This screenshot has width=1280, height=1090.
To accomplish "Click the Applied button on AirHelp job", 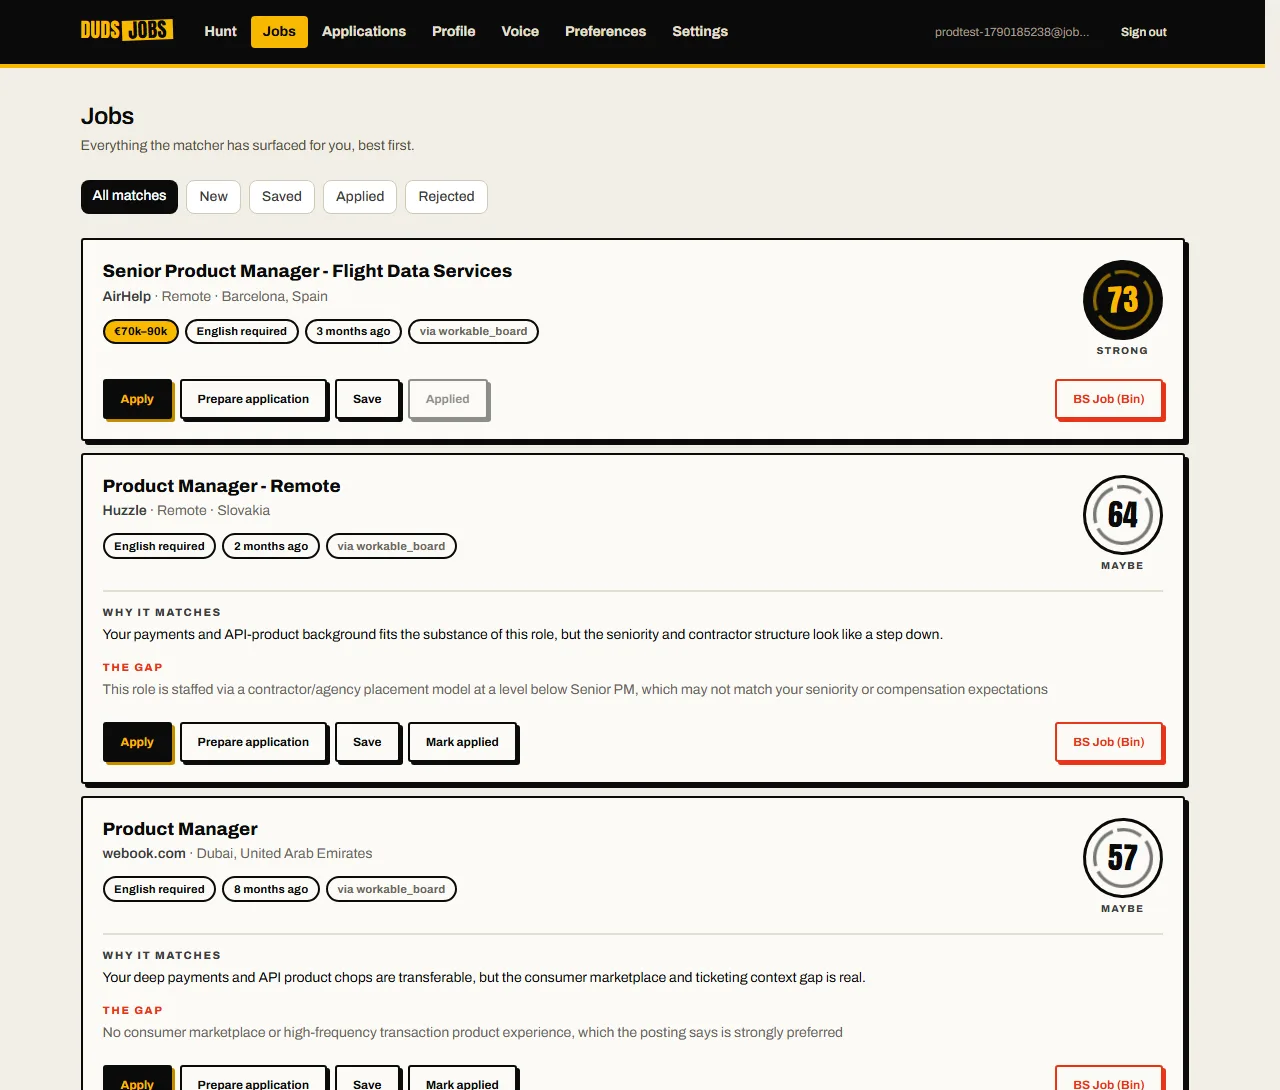I will point(447,399).
